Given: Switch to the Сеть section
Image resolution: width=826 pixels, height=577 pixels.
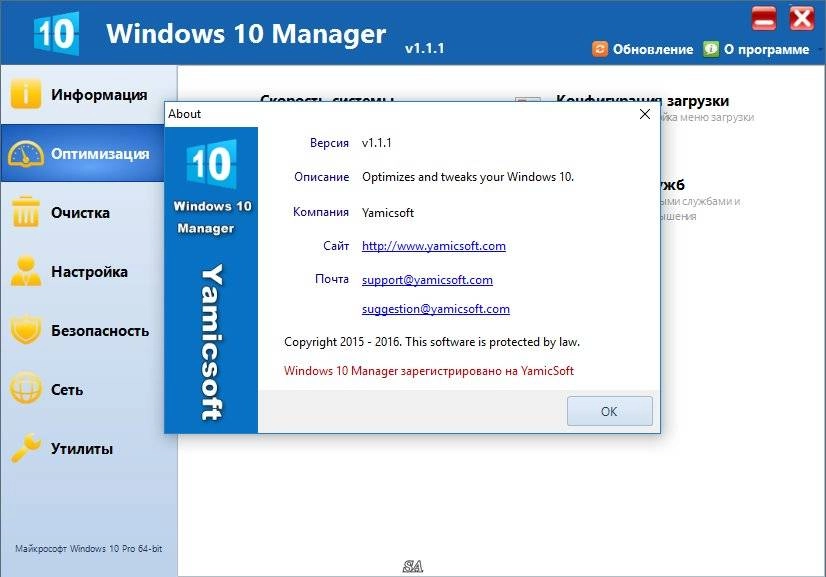Looking at the screenshot, I should [83, 389].
